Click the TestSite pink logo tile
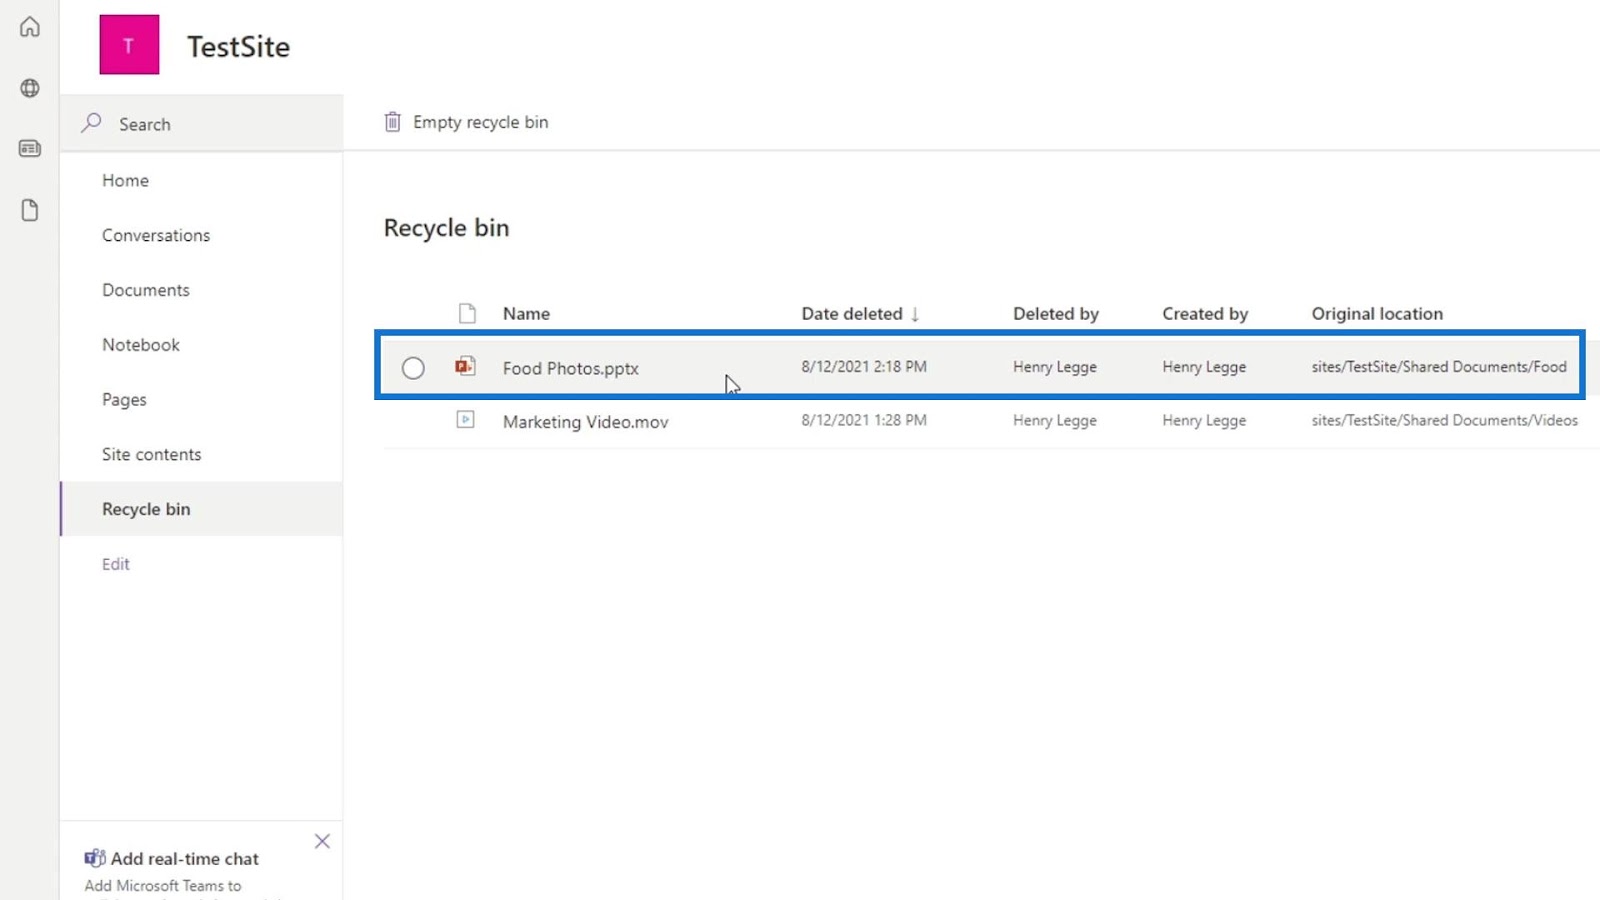This screenshot has height=900, width=1600. [129, 45]
